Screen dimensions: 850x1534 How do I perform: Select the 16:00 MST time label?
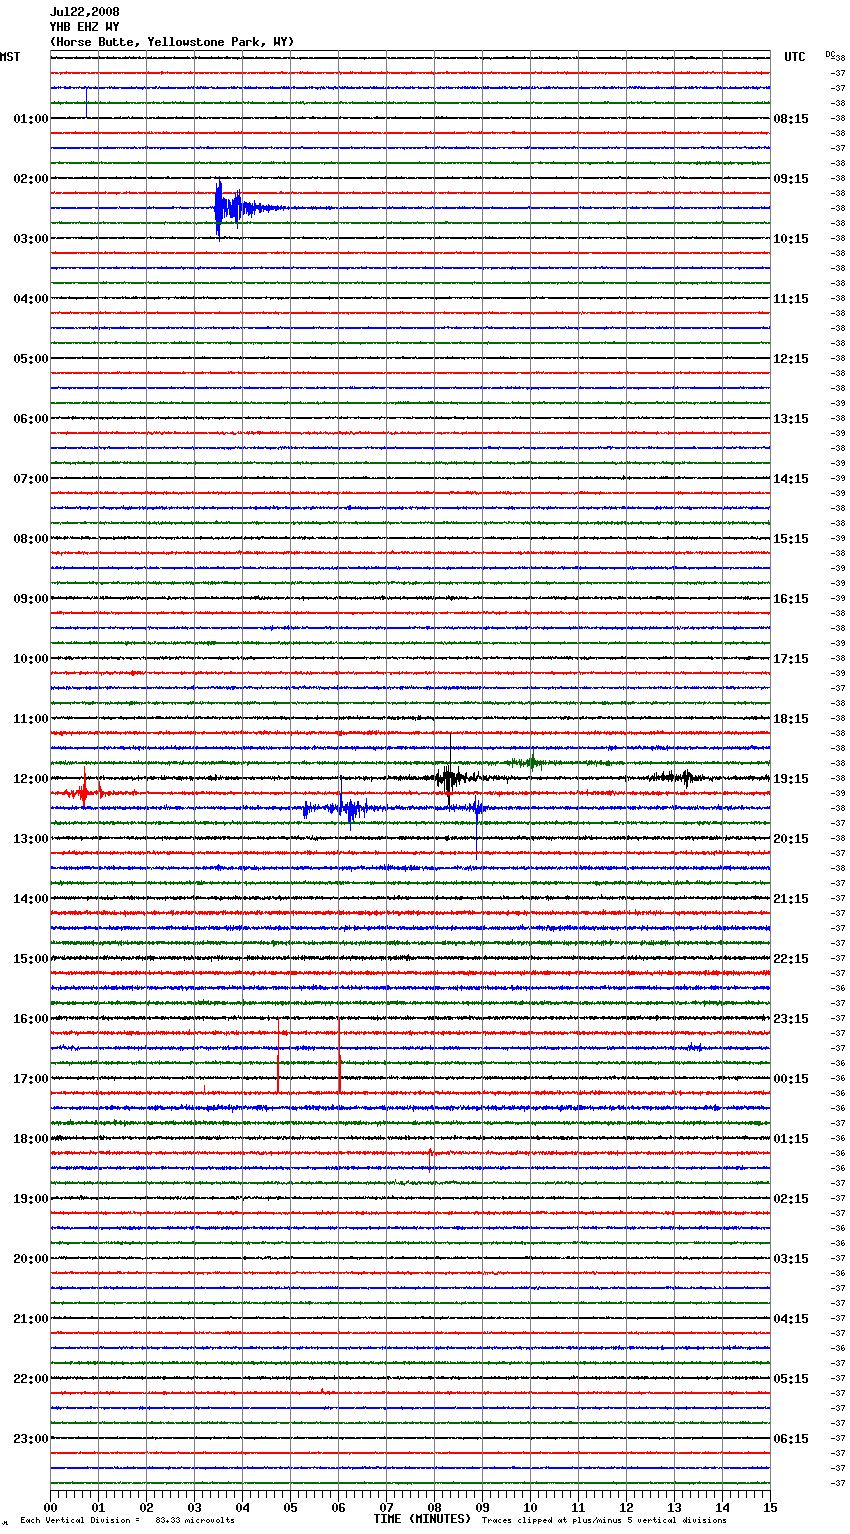[30, 1019]
